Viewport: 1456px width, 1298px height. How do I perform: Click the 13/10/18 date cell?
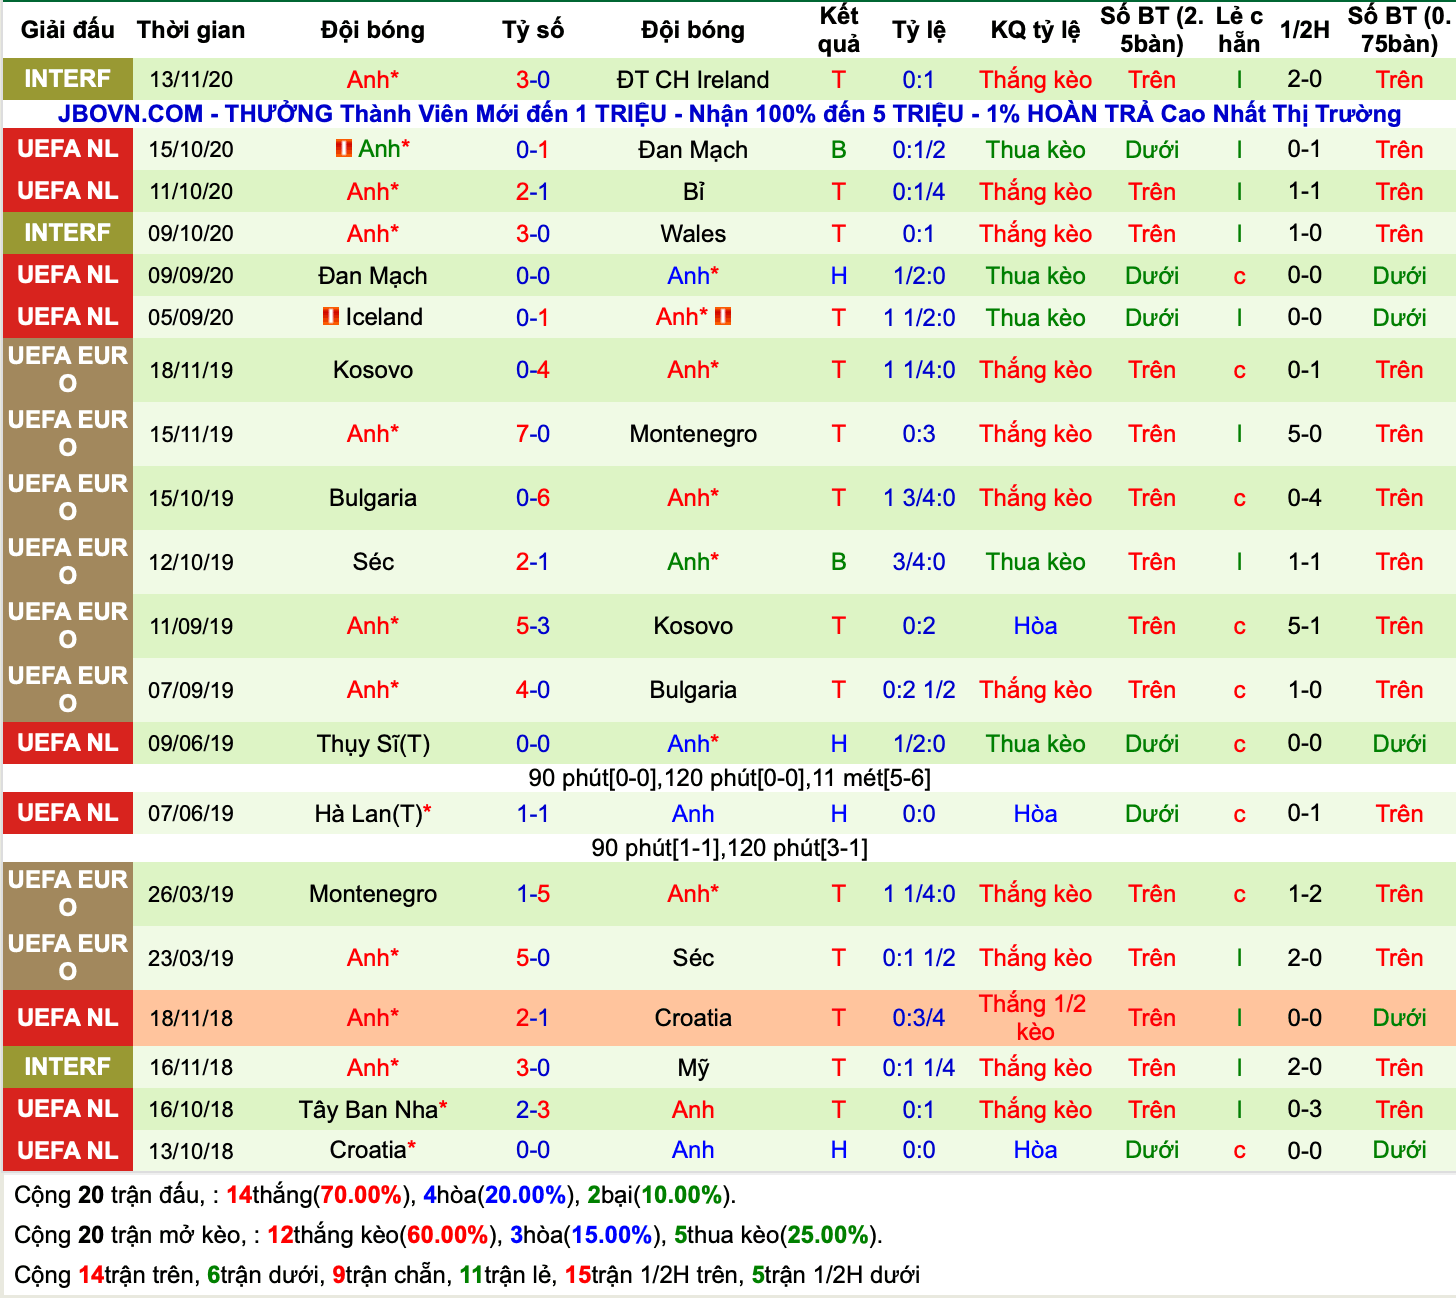(191, 1151)
